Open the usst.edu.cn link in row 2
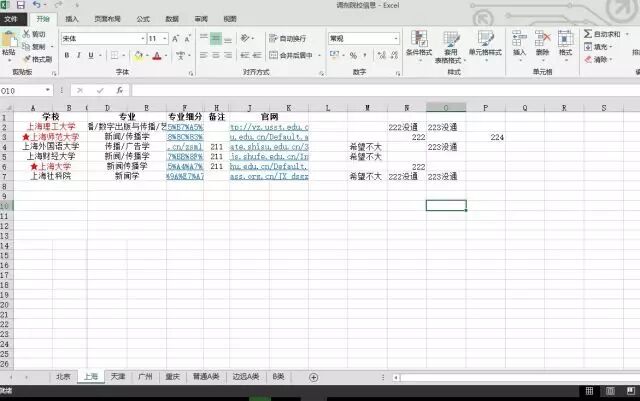This screenshot has height=401, width=640. [269, 127]
